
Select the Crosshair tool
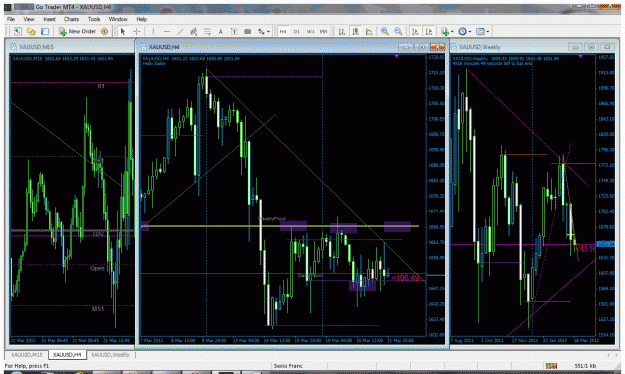(x=136, y=31)
